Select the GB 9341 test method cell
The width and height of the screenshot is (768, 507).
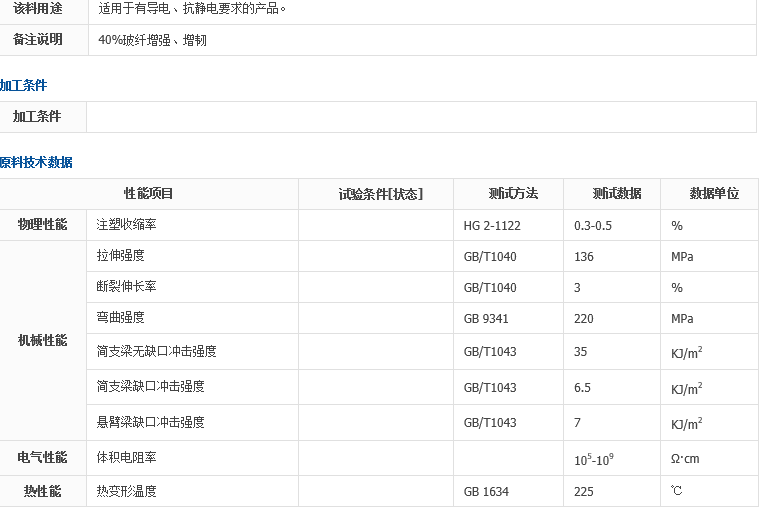[x=486, y=319]
